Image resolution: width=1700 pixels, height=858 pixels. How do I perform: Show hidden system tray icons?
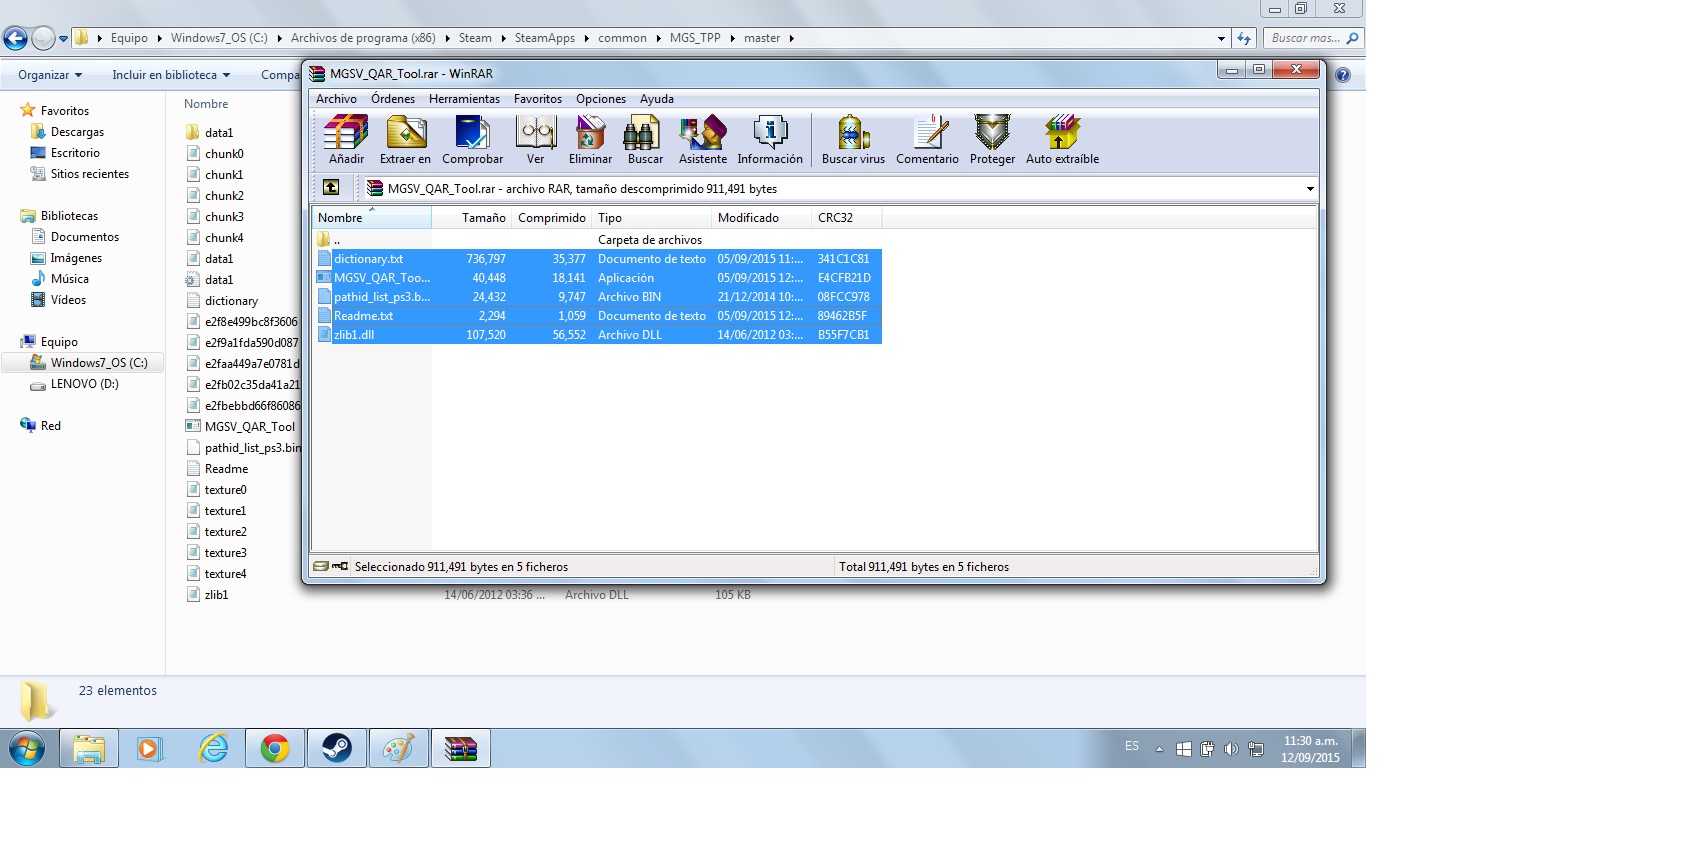click(1159, 749)
